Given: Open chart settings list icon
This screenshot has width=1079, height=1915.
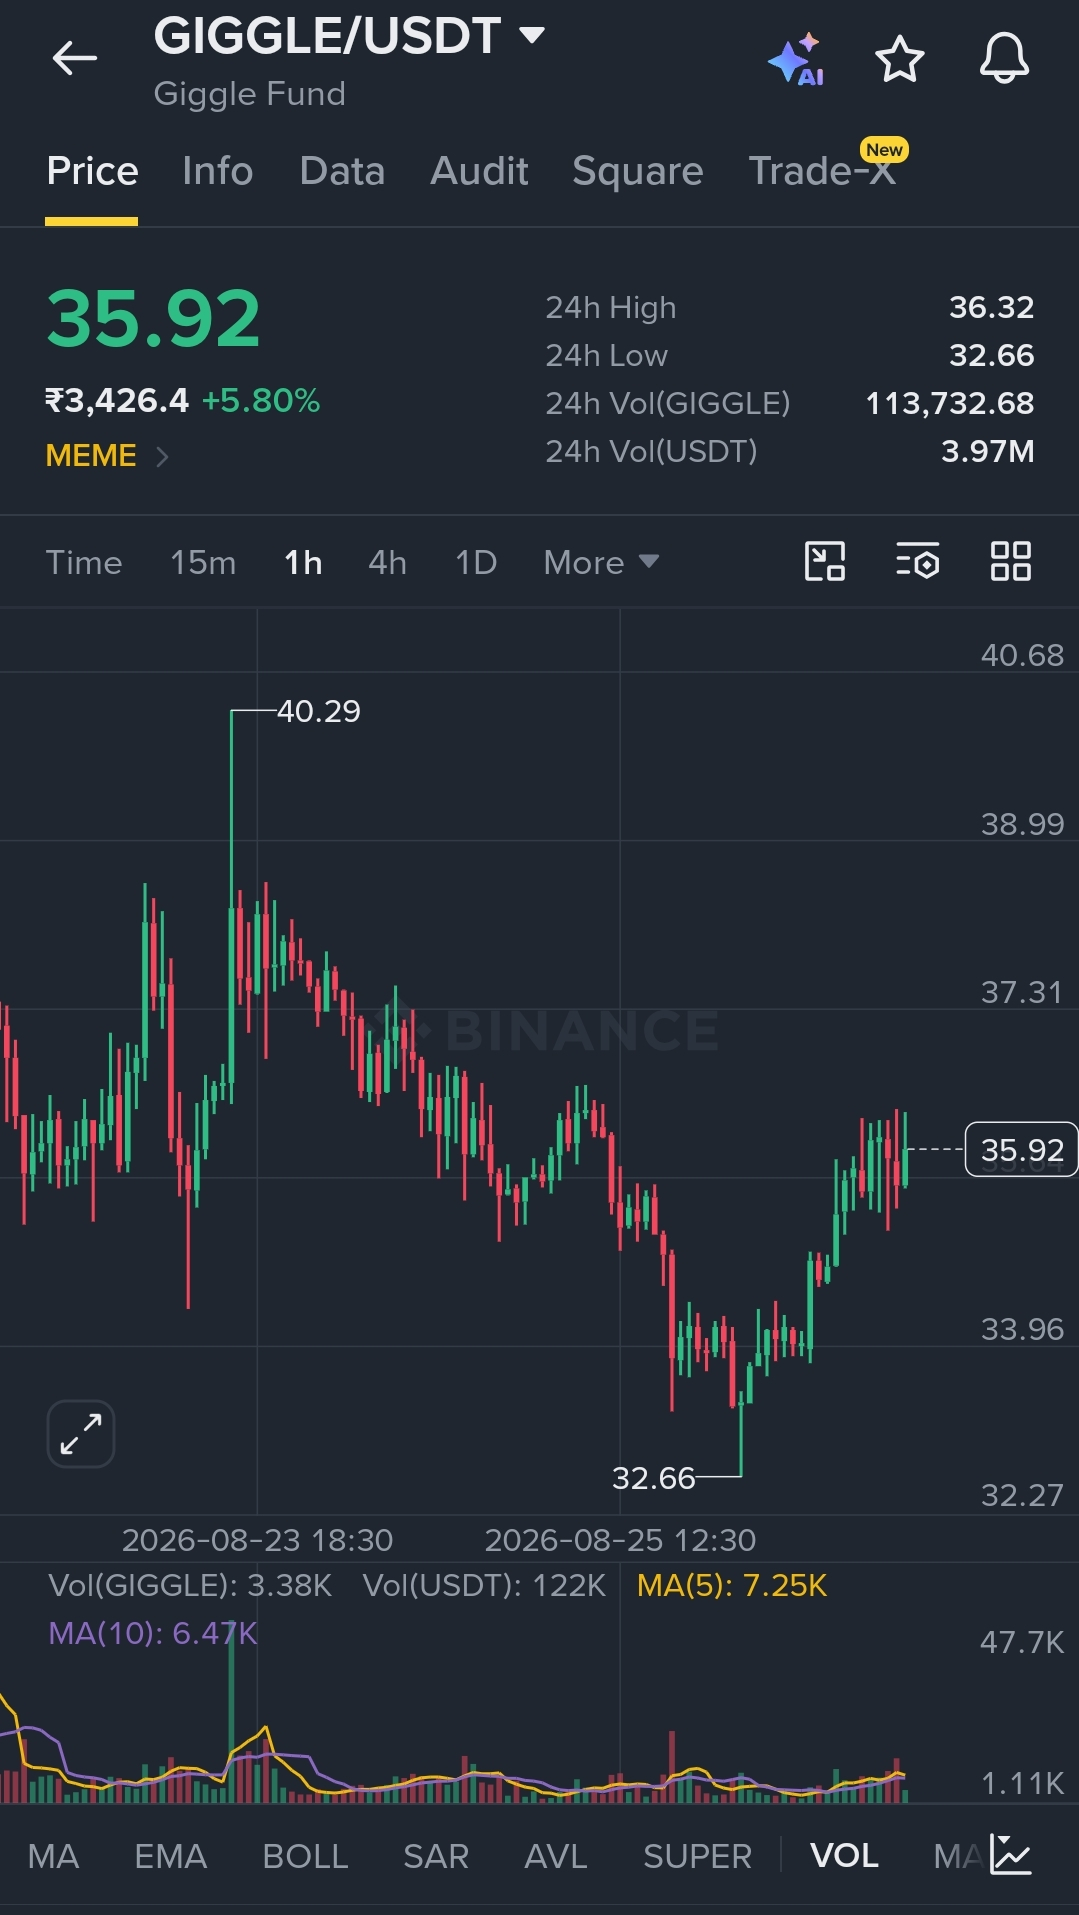Looking at the screenshot, I should coord(918,561).
